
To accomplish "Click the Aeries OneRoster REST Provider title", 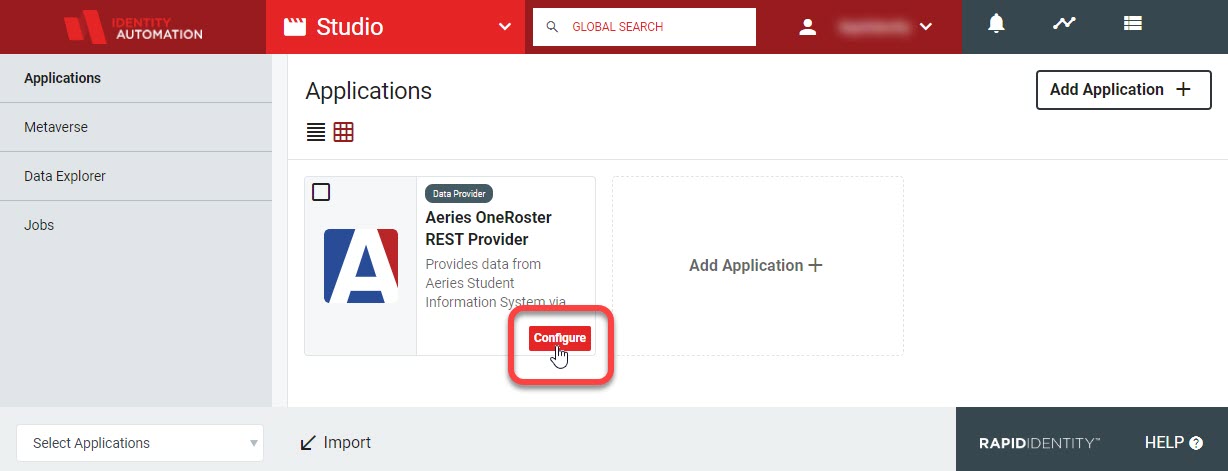I will [488, 228].
